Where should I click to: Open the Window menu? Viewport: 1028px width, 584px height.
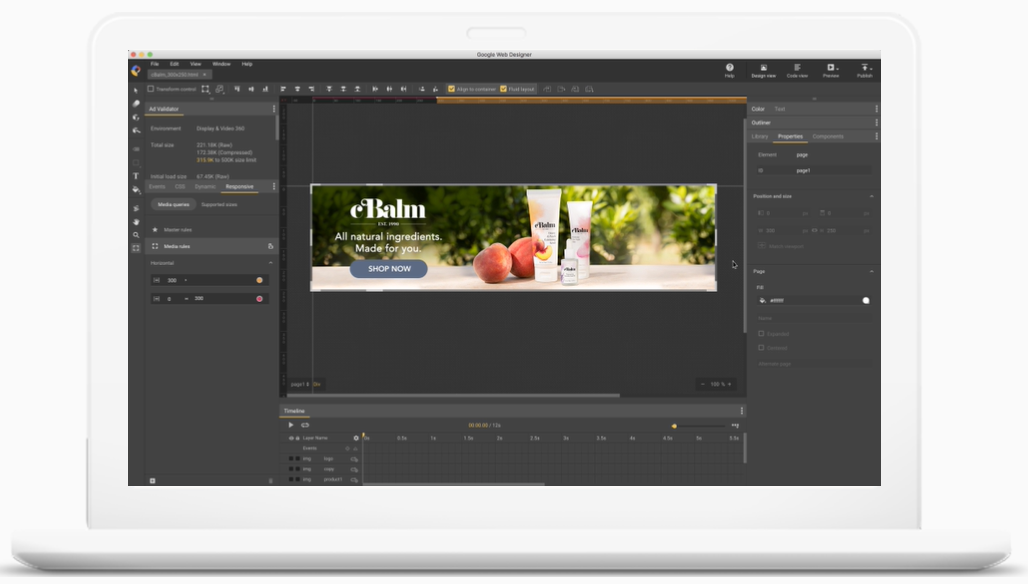click(x=222, y=64)
